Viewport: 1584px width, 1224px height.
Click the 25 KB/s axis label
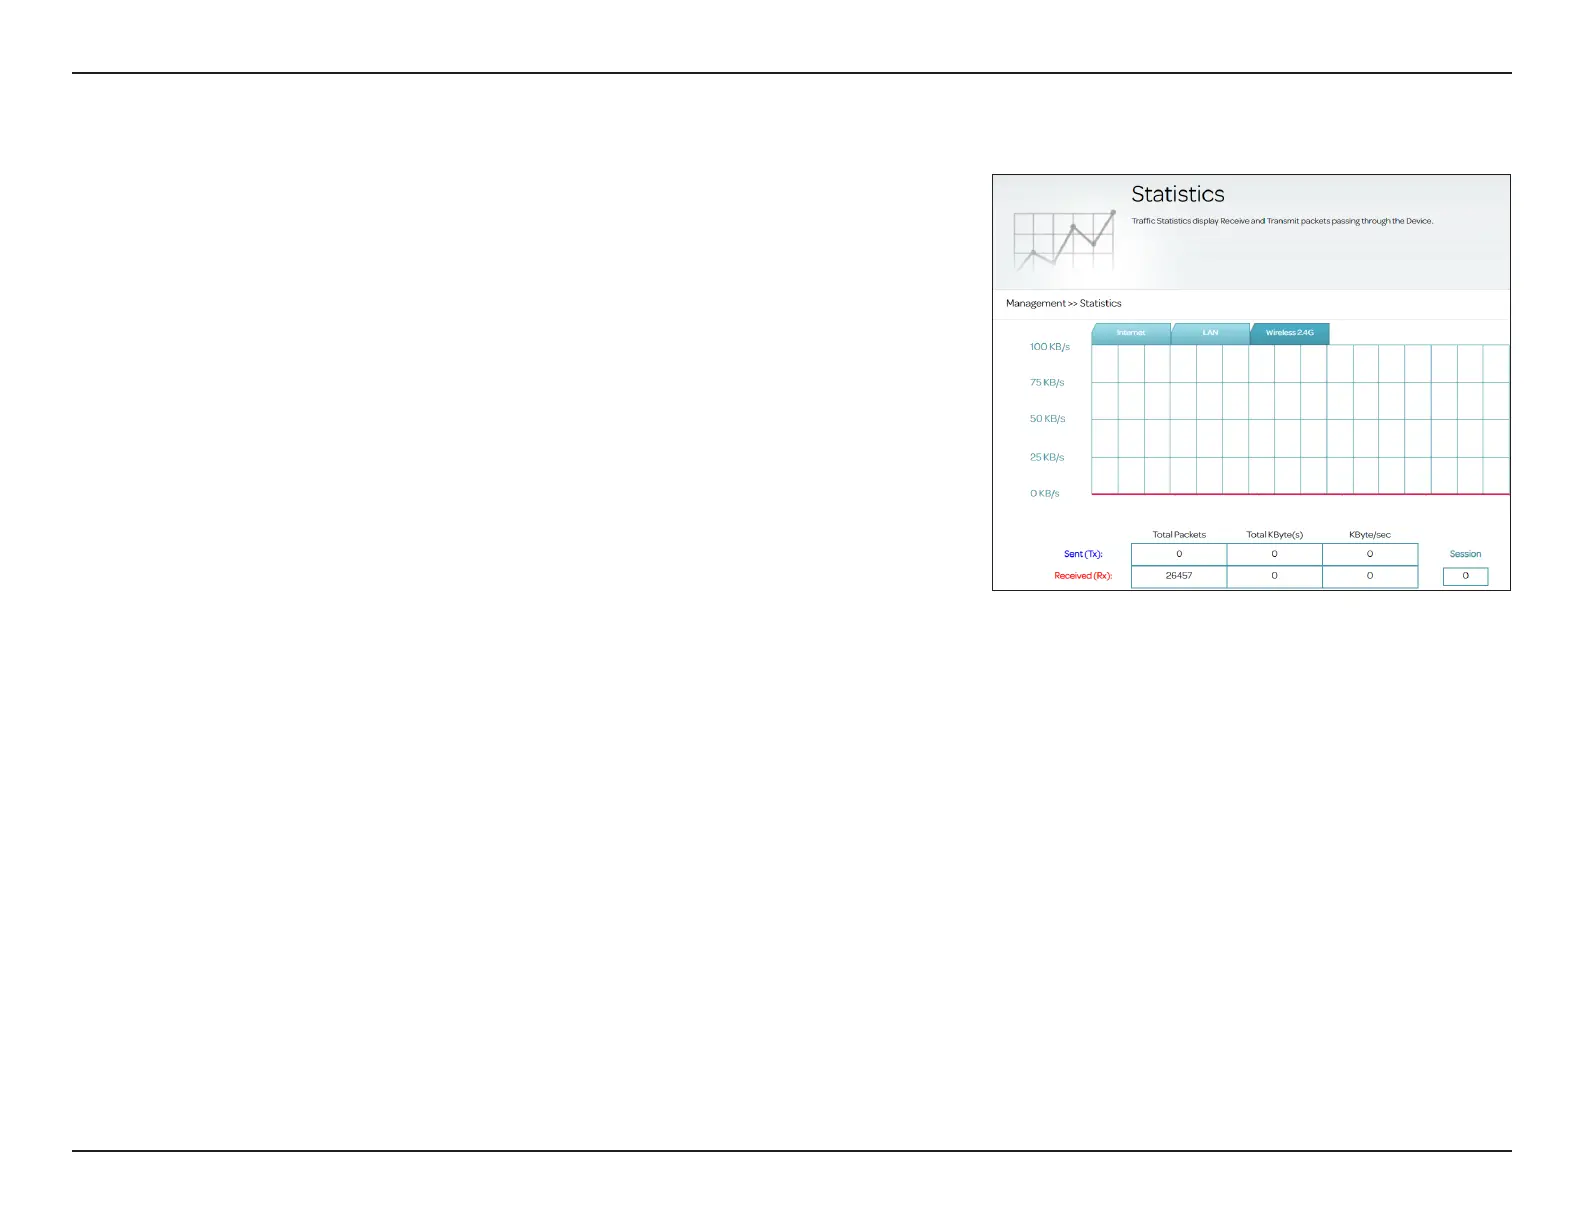pos(1047,457)
